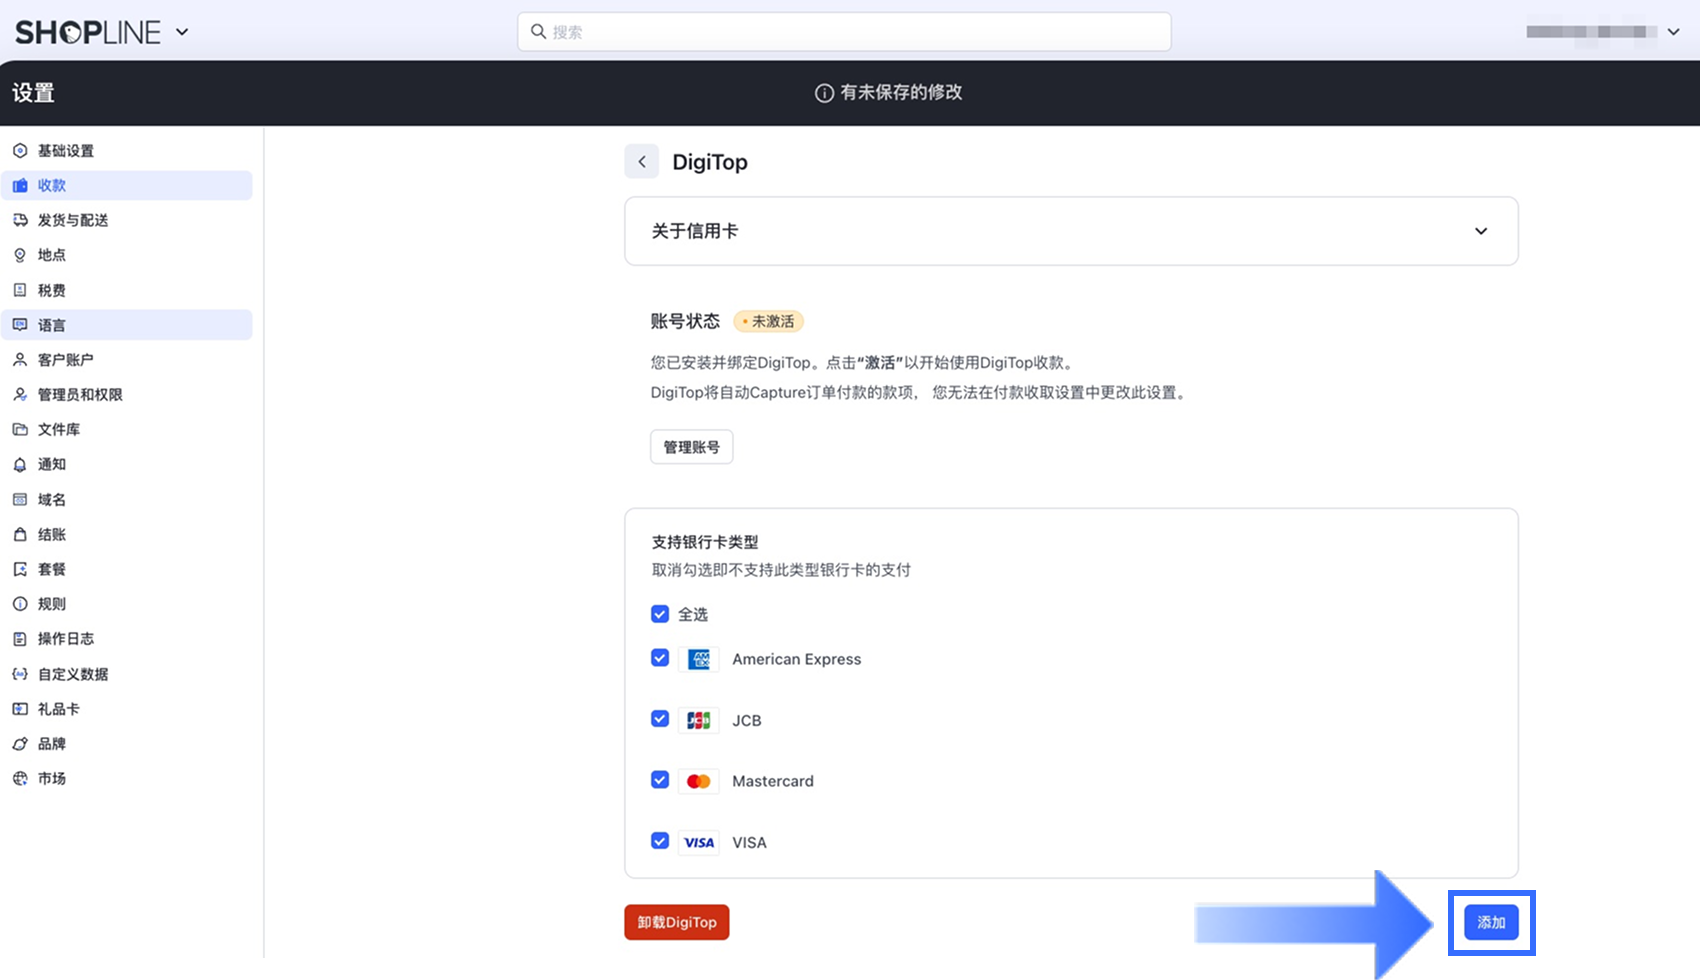
Task: Click the 管理账号 button
Action: point(692,447)
